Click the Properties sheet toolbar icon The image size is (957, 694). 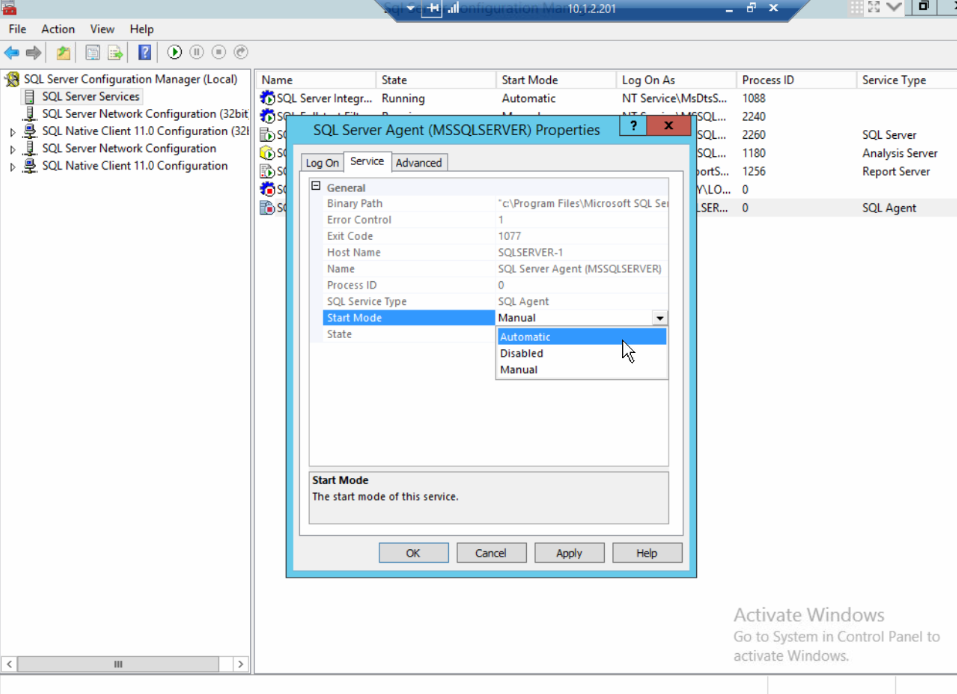[x=92, y=52]
